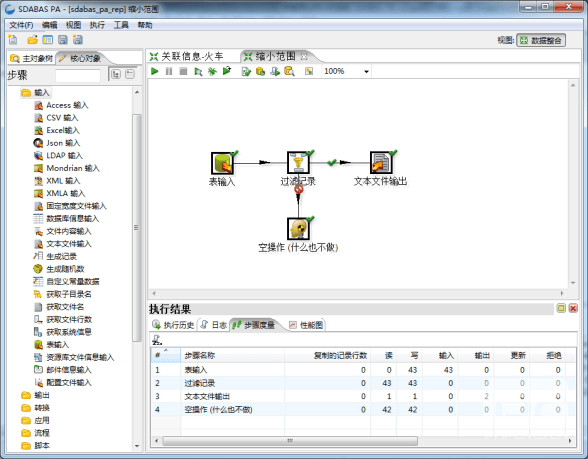
Task: Switch to the 关联信息-火车 tab
Action: pyautogui.click(x=187, y=57)
